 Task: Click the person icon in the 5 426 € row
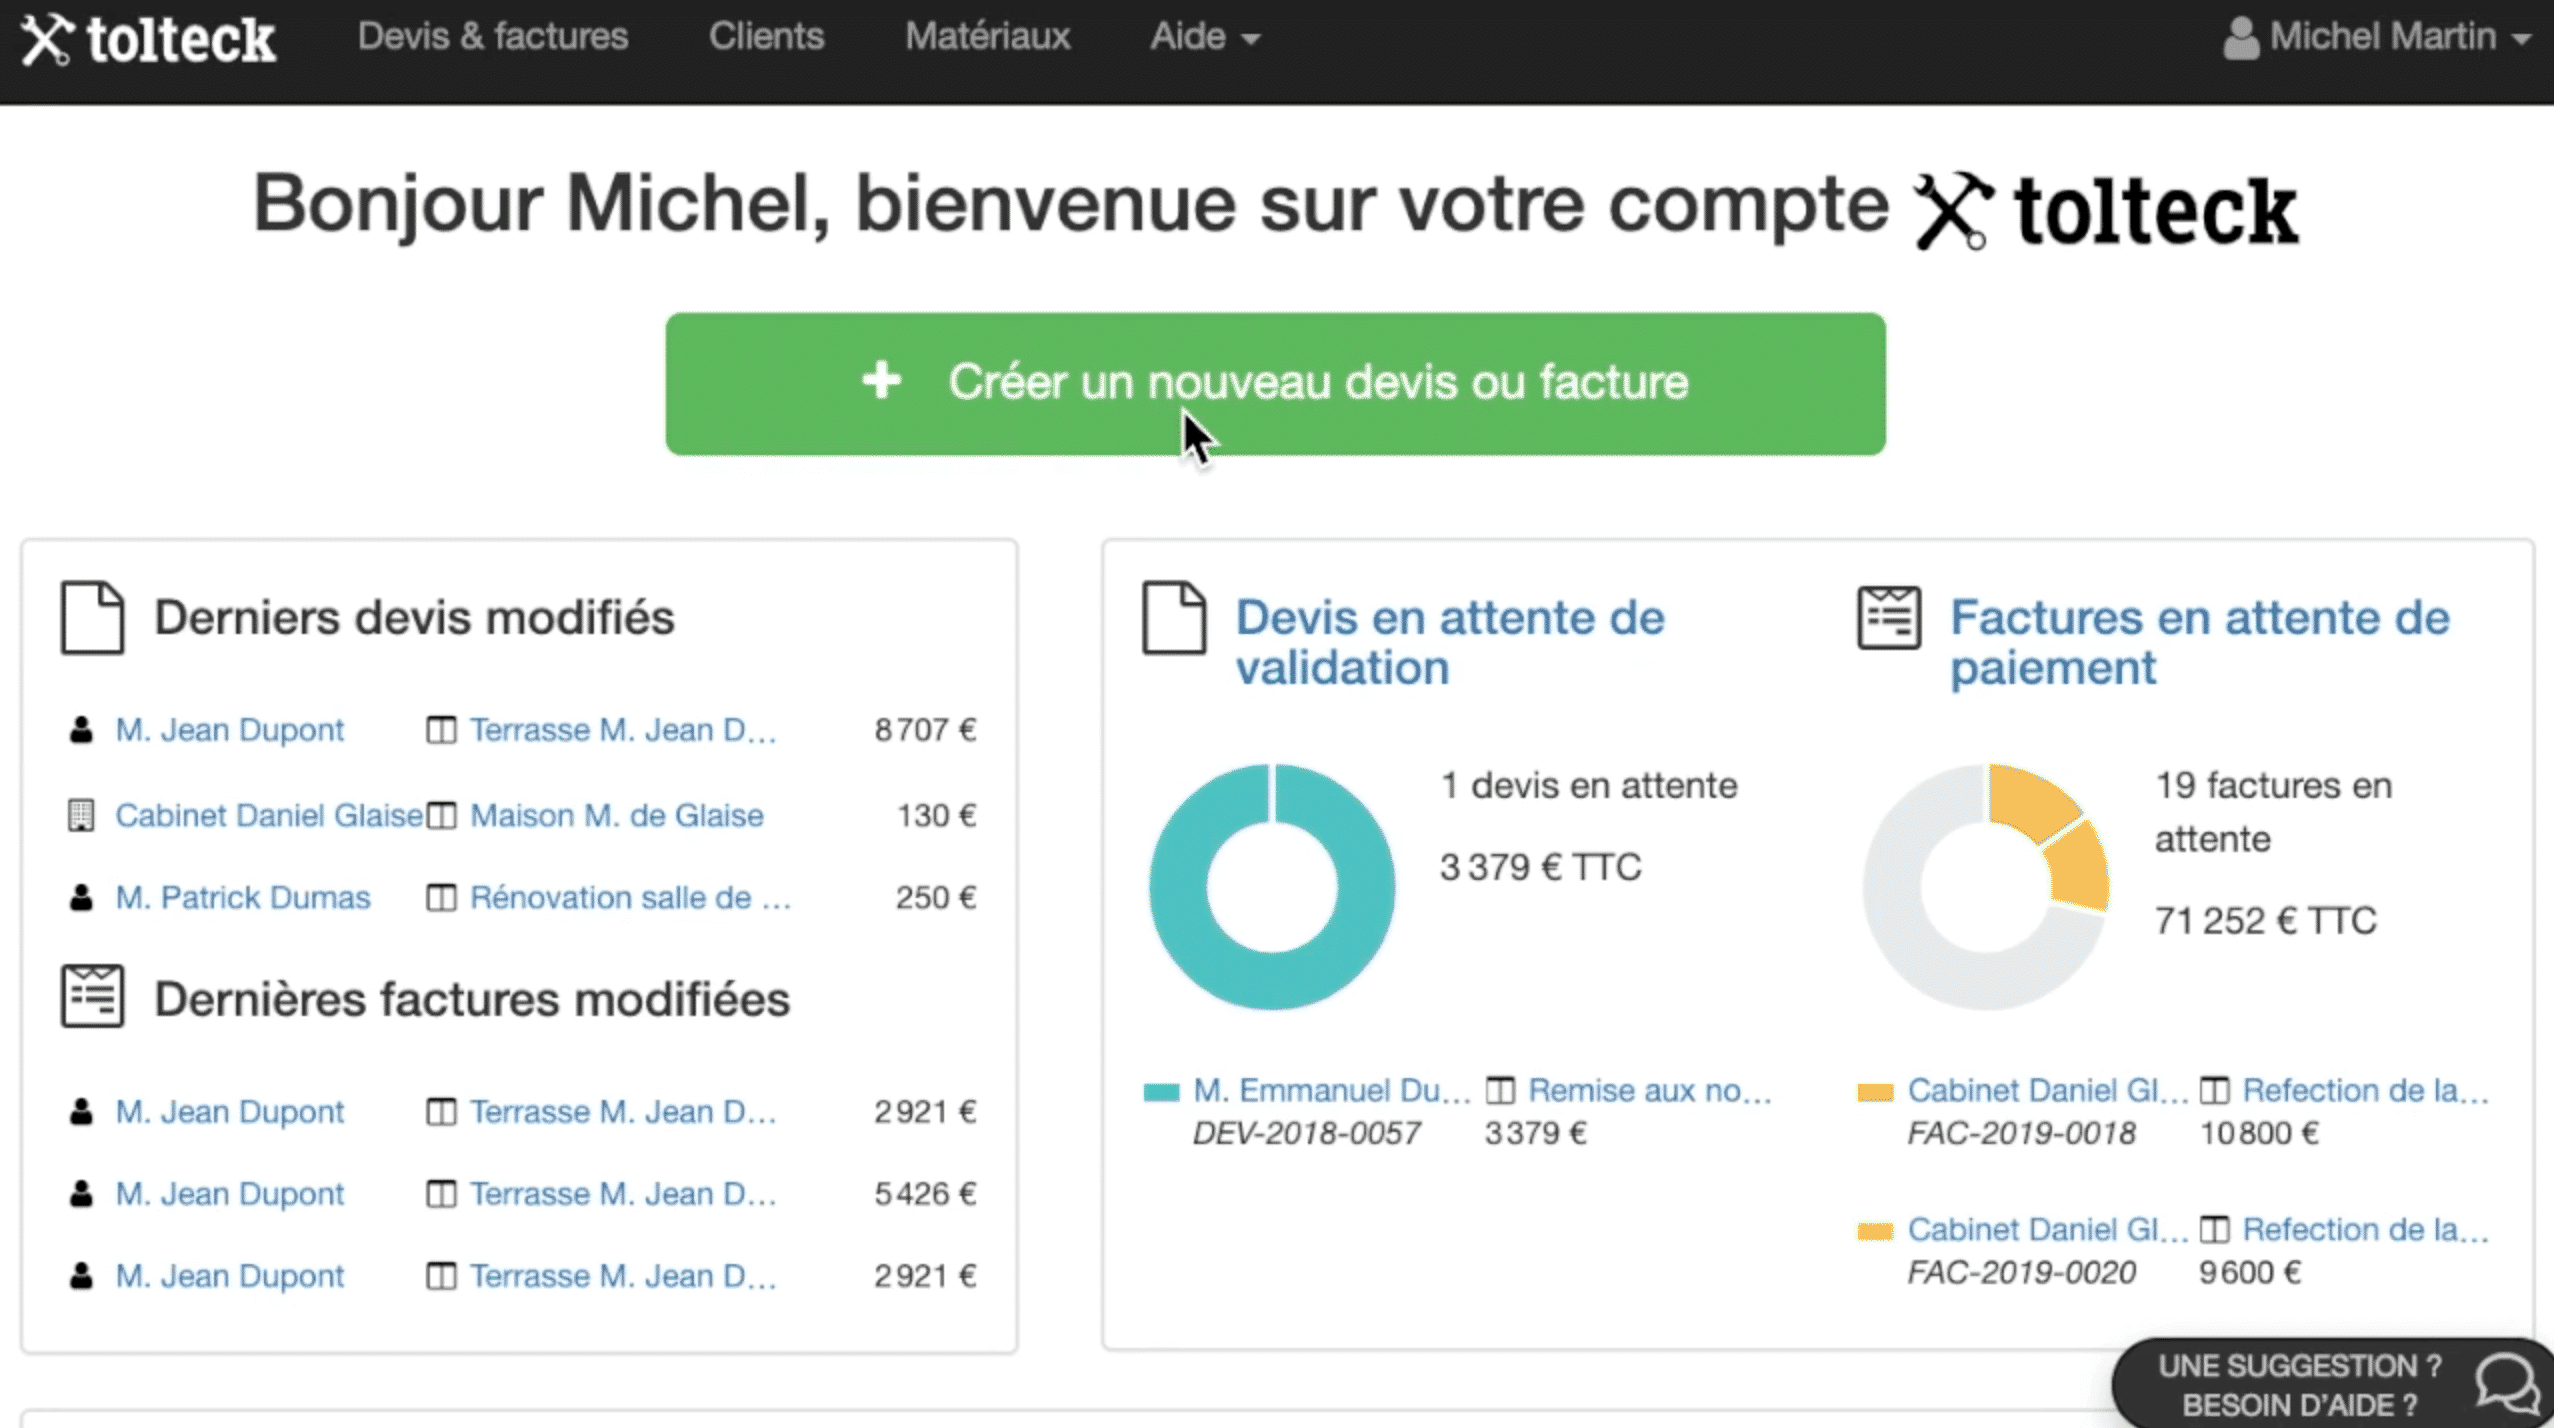81,1194
